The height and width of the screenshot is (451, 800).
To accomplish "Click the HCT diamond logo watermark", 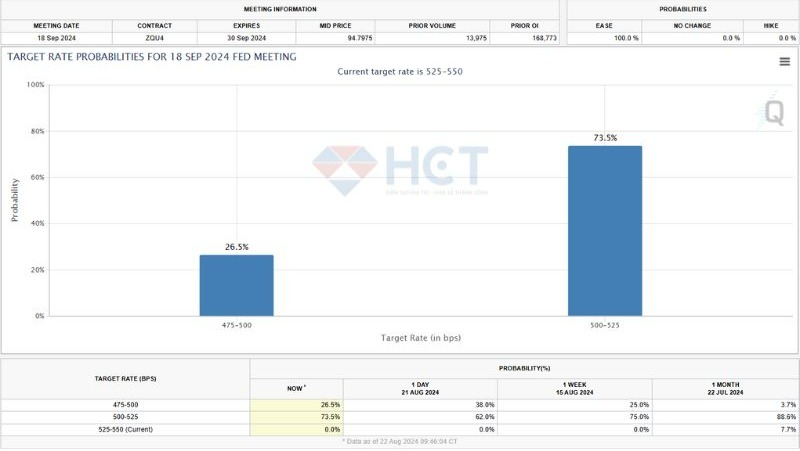I will click(345, 169).
